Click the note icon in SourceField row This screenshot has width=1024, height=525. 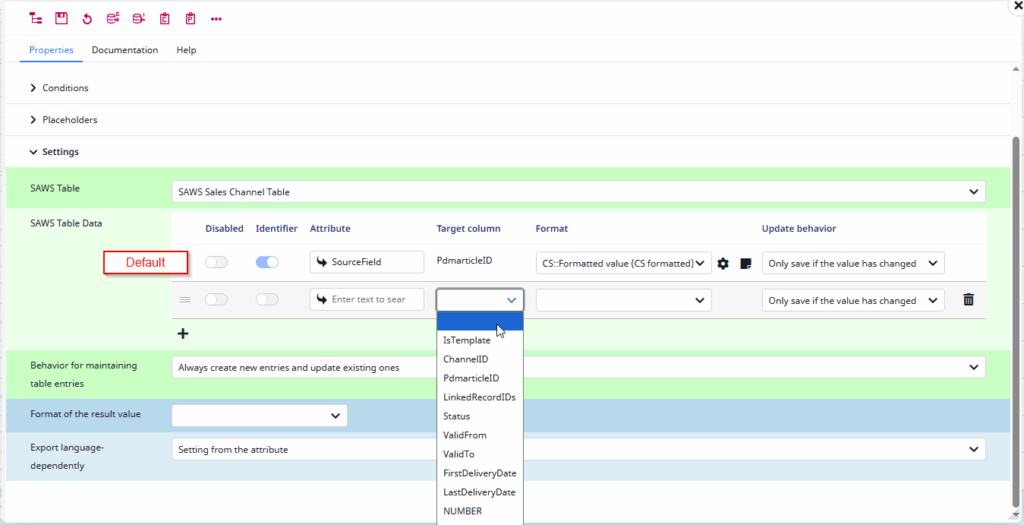745,264
